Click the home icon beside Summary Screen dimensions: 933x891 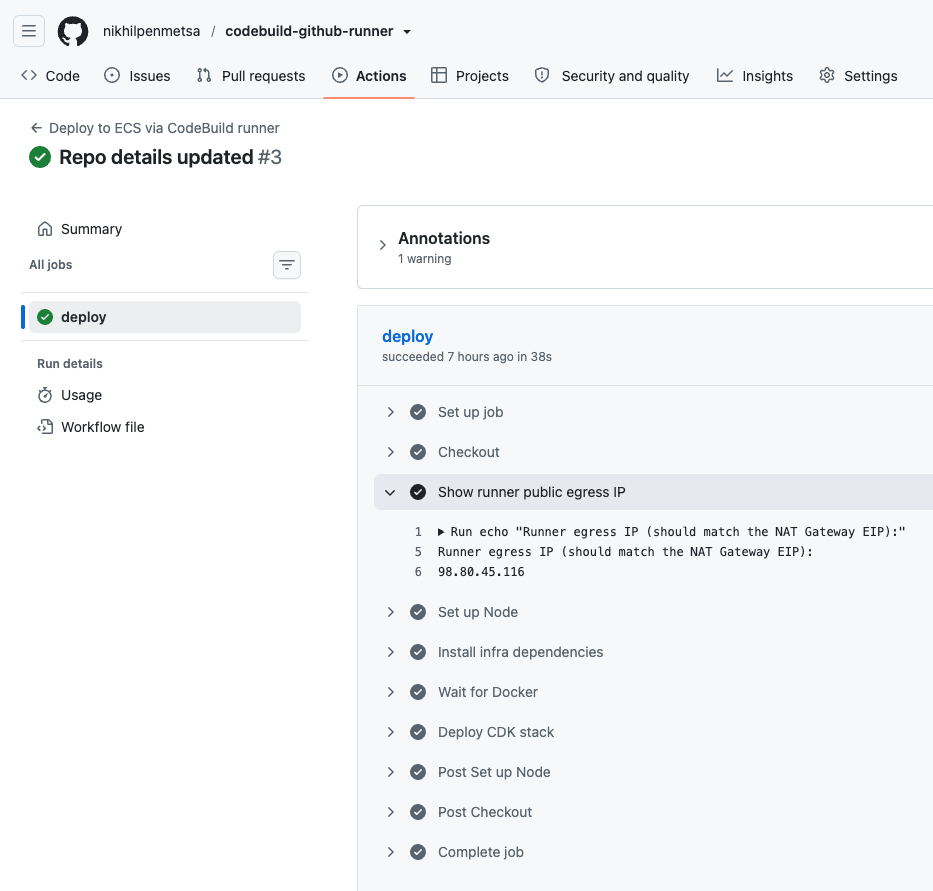pos(45,229)
